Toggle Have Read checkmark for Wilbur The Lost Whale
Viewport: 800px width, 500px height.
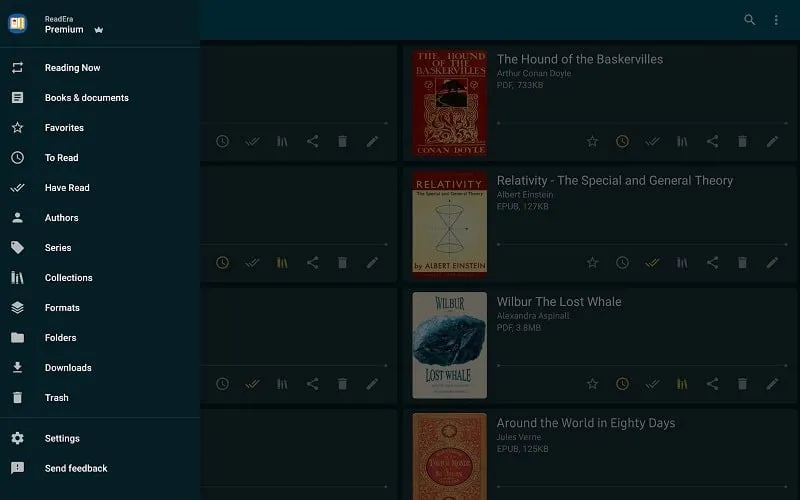click(652, 384)
